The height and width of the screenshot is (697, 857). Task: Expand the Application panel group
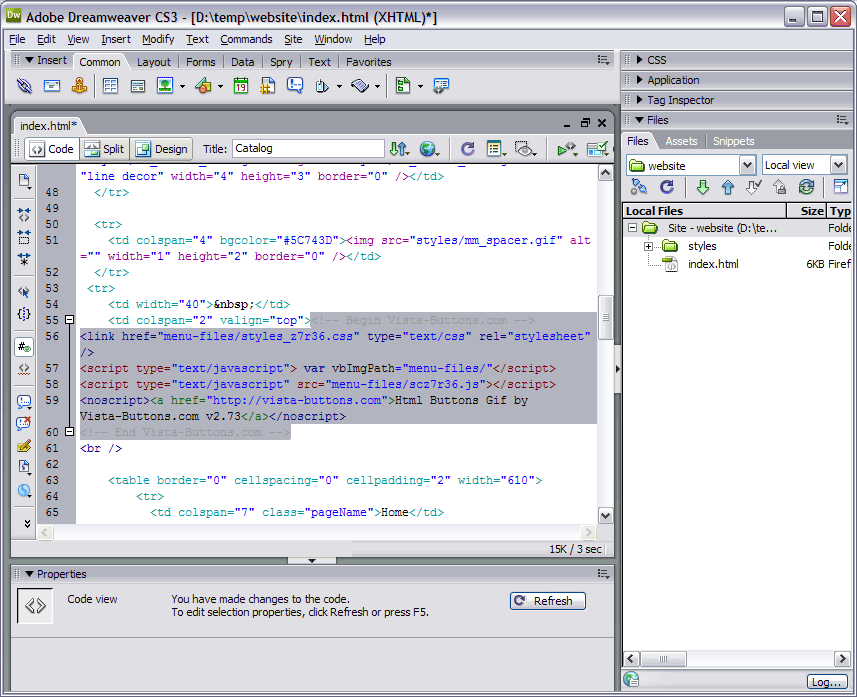click(640, 80)
